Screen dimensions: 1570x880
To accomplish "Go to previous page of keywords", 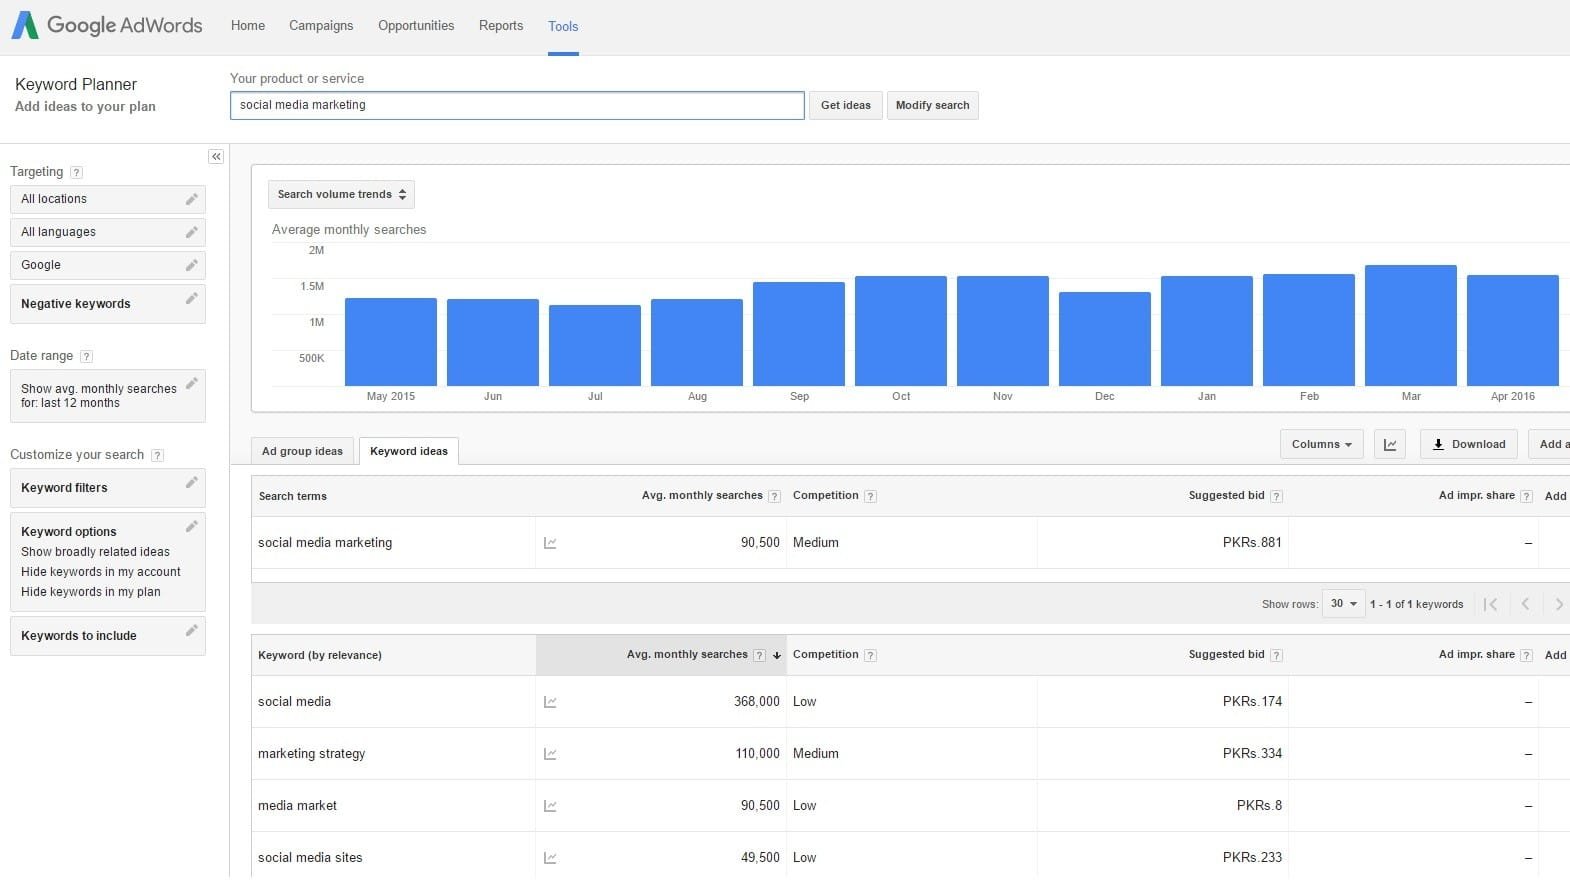I will click(x=1525, y=604).
